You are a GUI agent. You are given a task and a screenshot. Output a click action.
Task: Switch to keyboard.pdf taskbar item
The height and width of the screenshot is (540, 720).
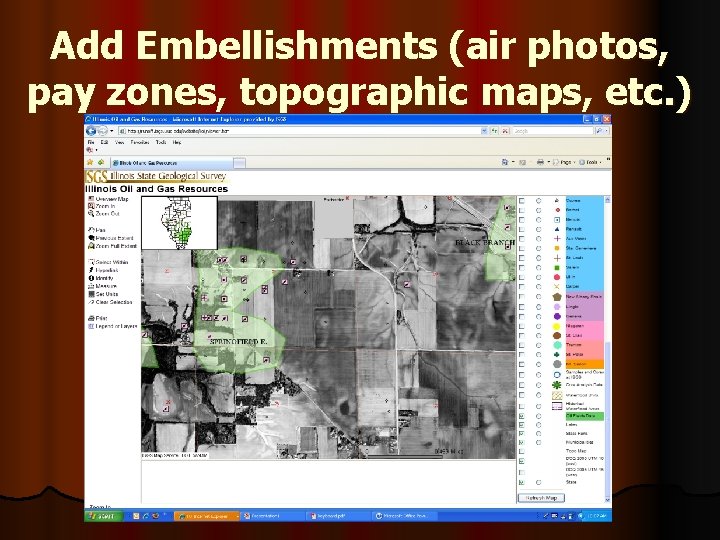(338, 516)
